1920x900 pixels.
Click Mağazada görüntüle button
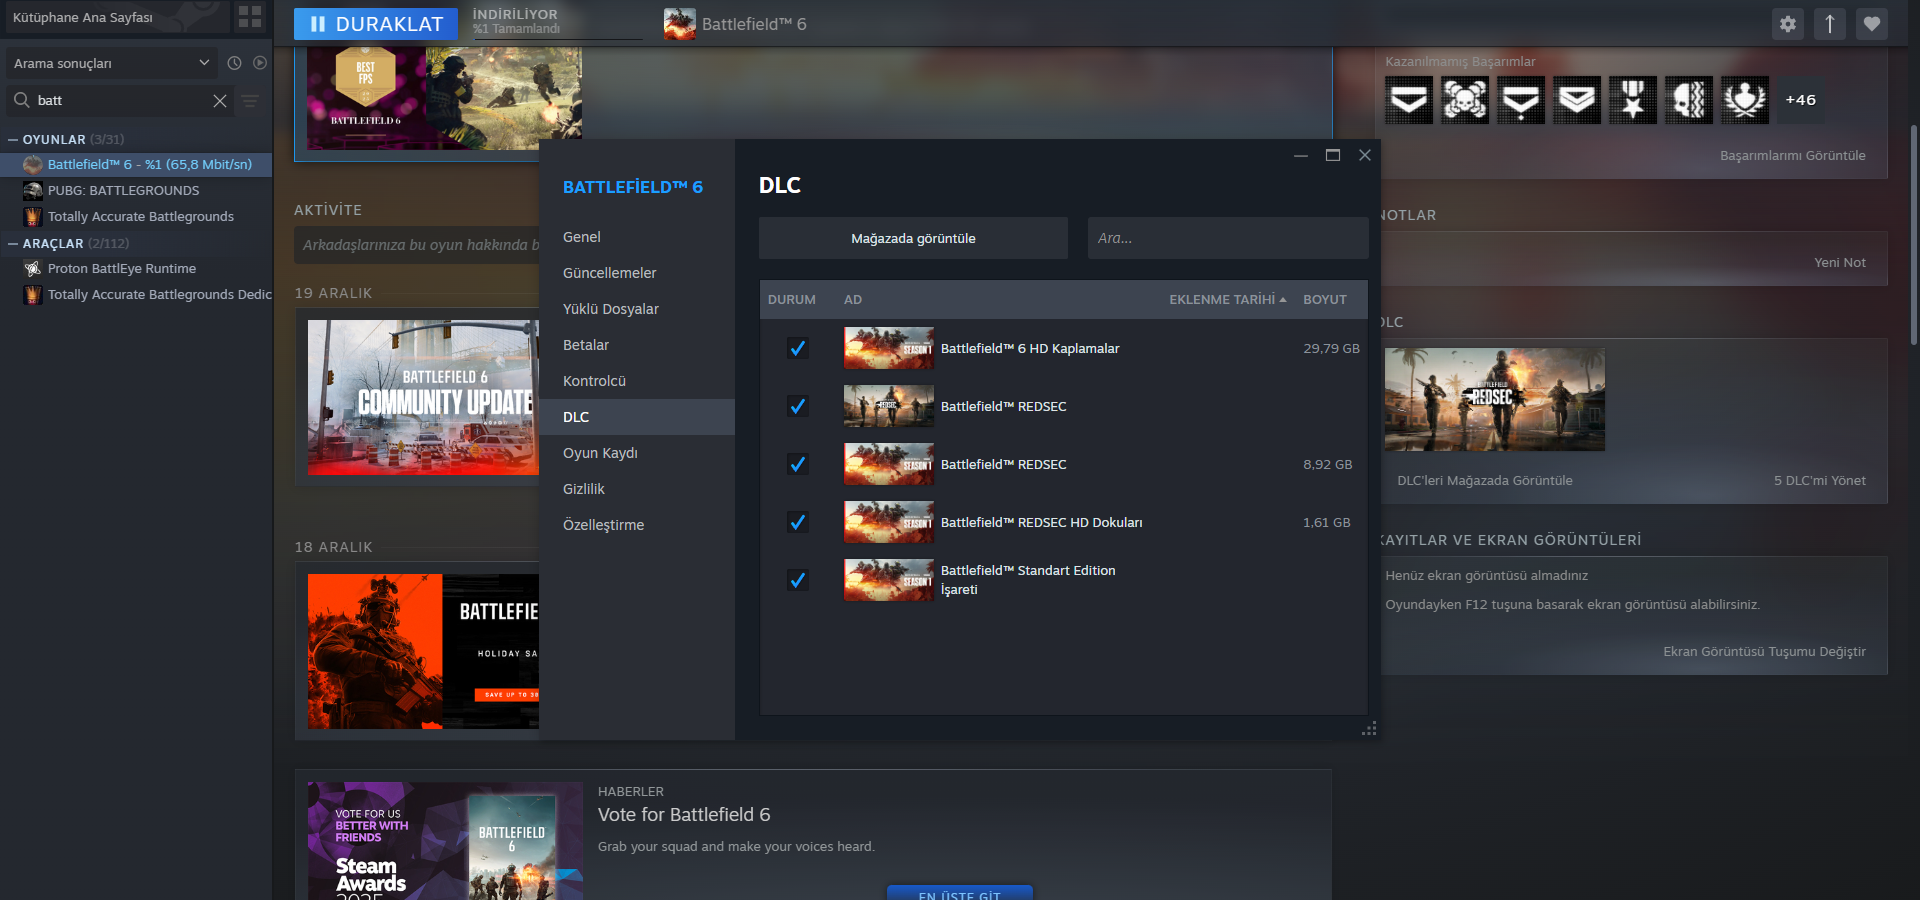coord(913,238)
